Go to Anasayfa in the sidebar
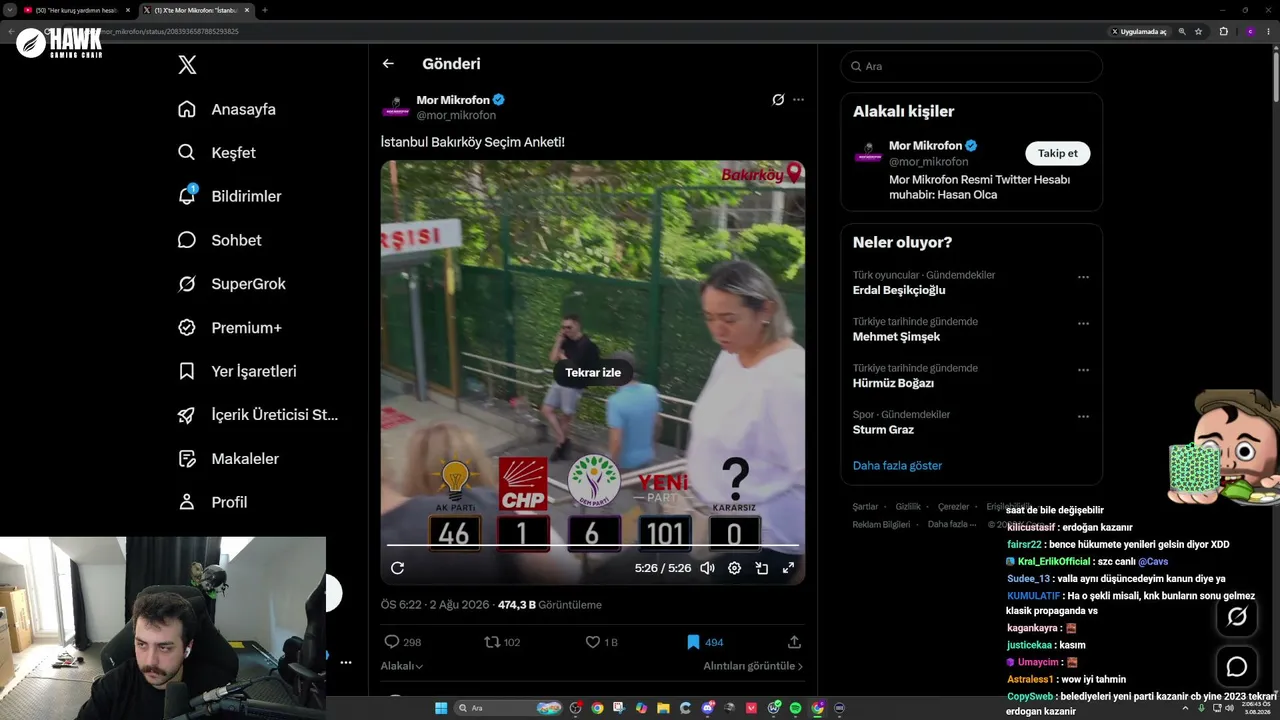 pyautogui.click(x=227, y=109)
